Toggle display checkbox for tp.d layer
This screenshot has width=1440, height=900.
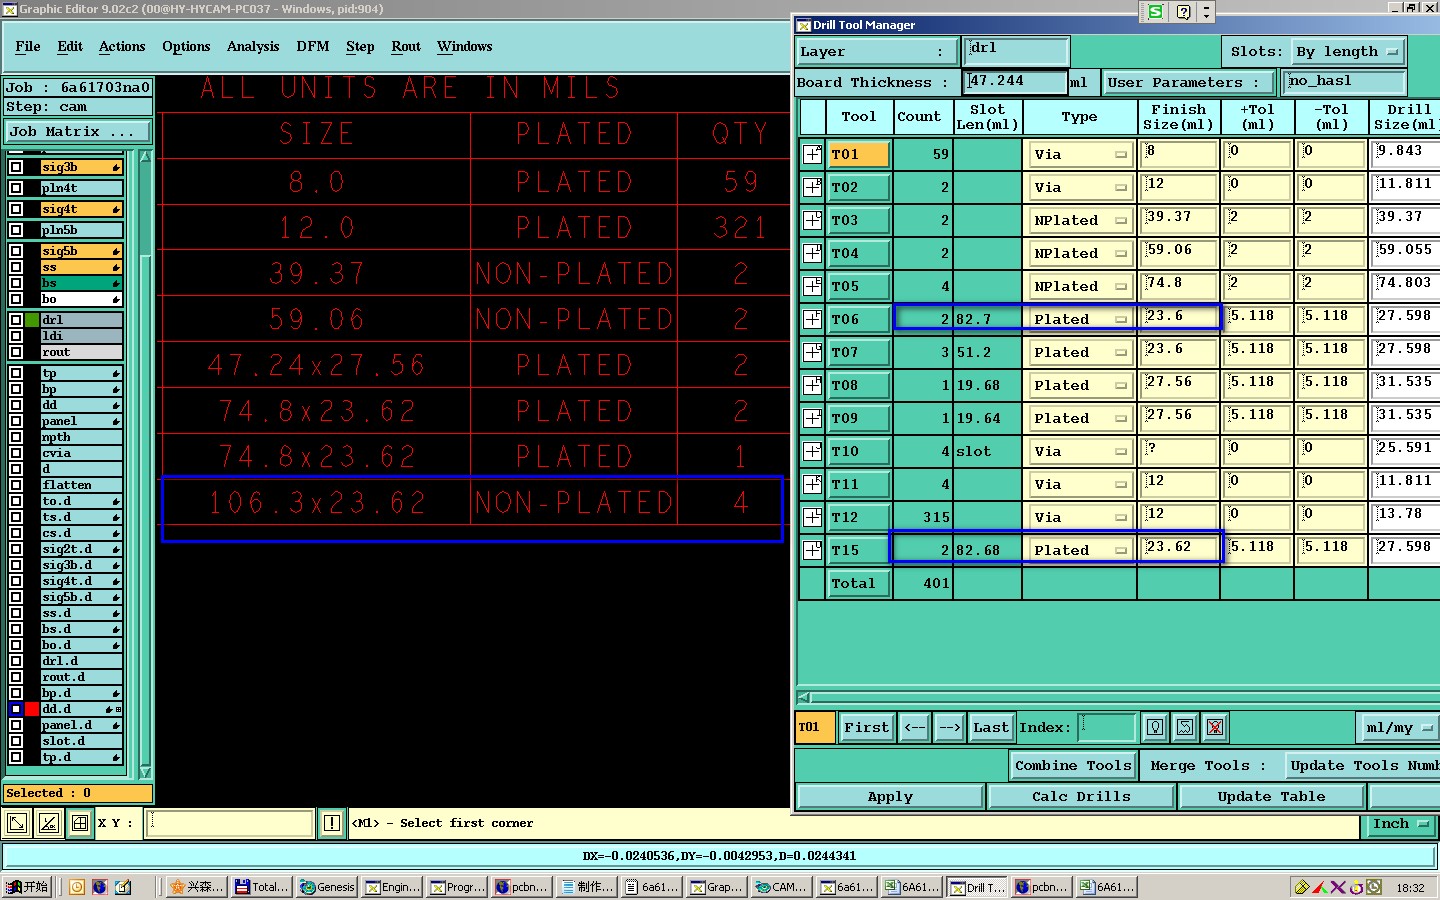coord(16,757)
